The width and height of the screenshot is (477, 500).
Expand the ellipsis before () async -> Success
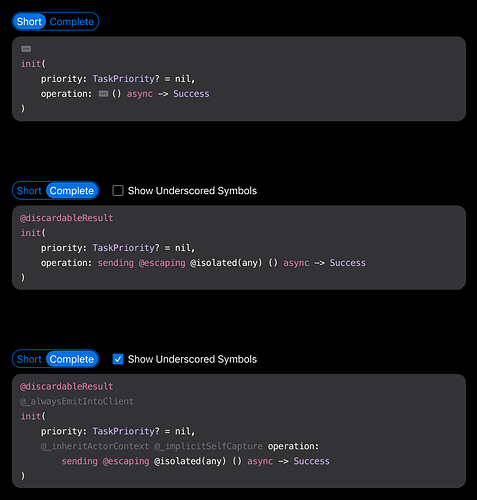103,94
